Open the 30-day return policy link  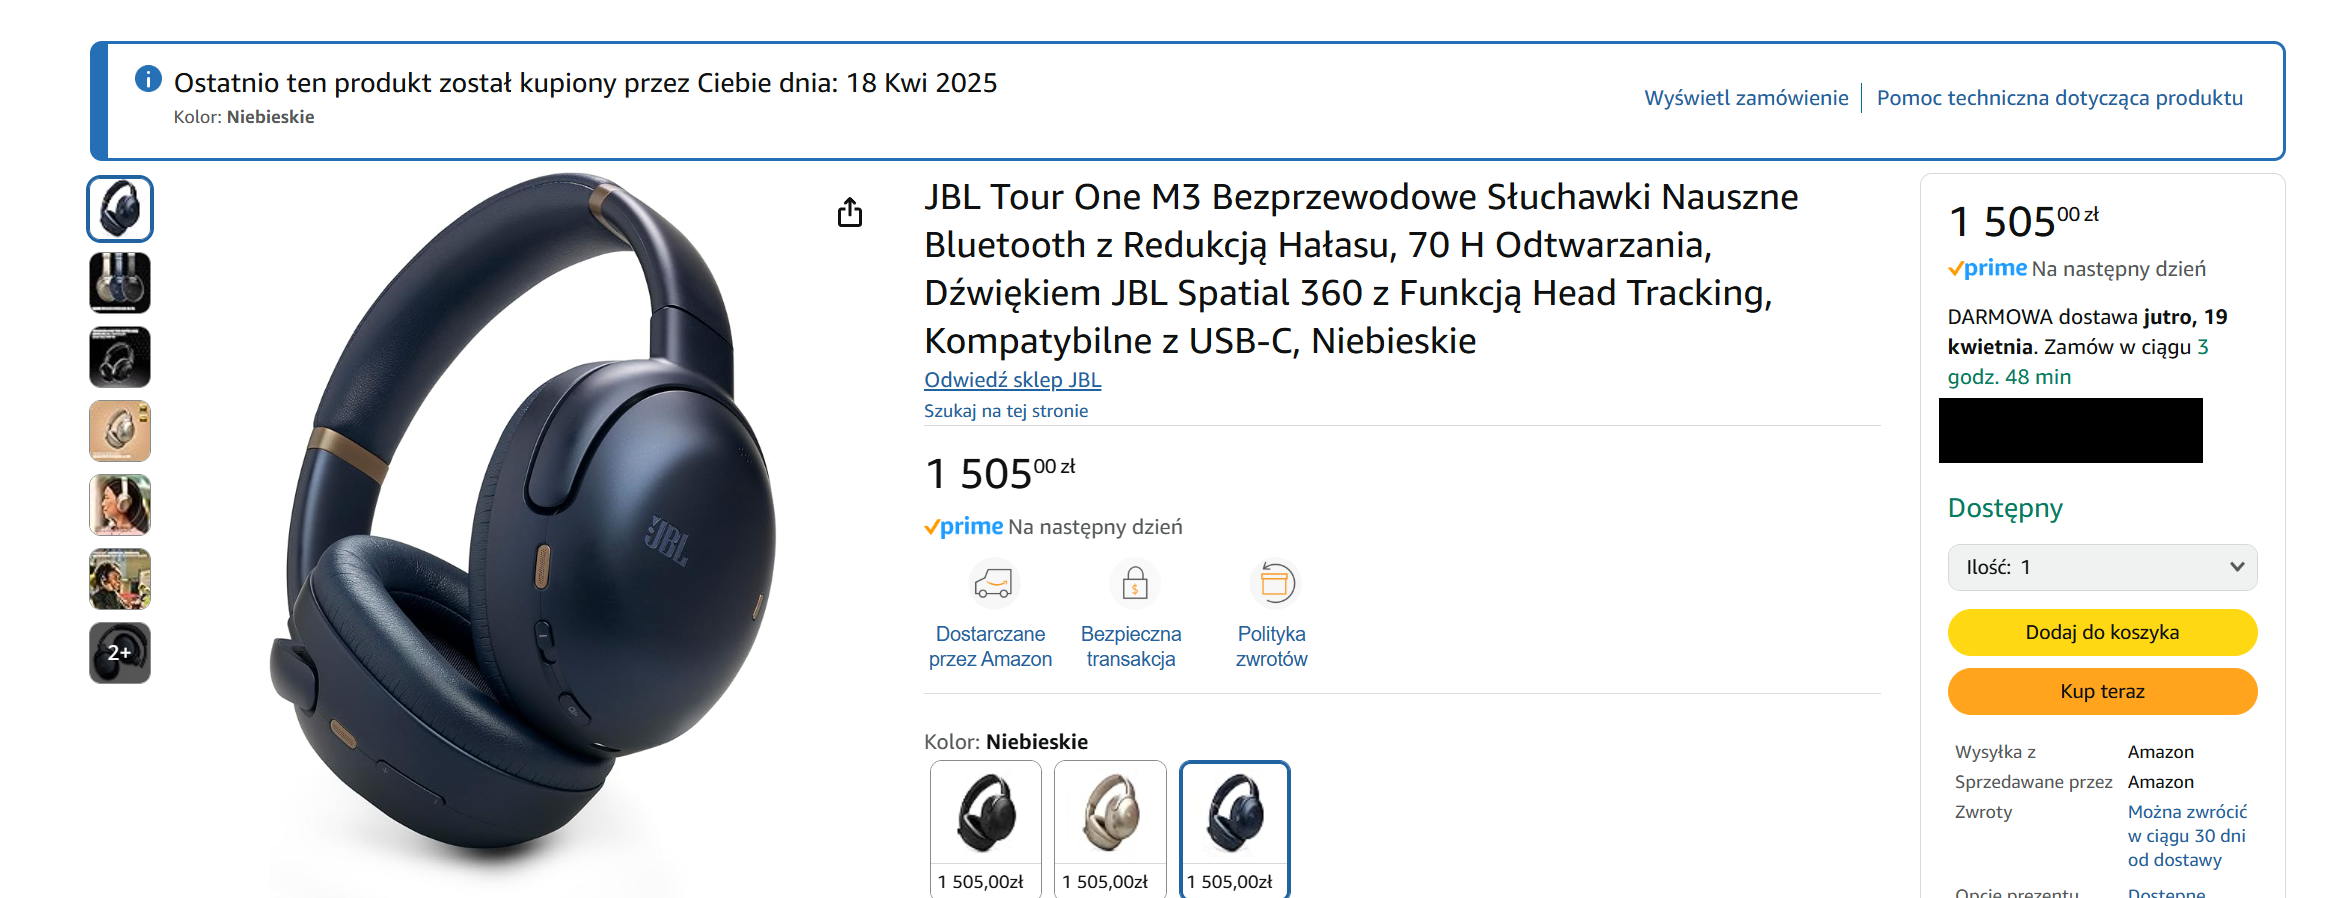click(2187, 836)
